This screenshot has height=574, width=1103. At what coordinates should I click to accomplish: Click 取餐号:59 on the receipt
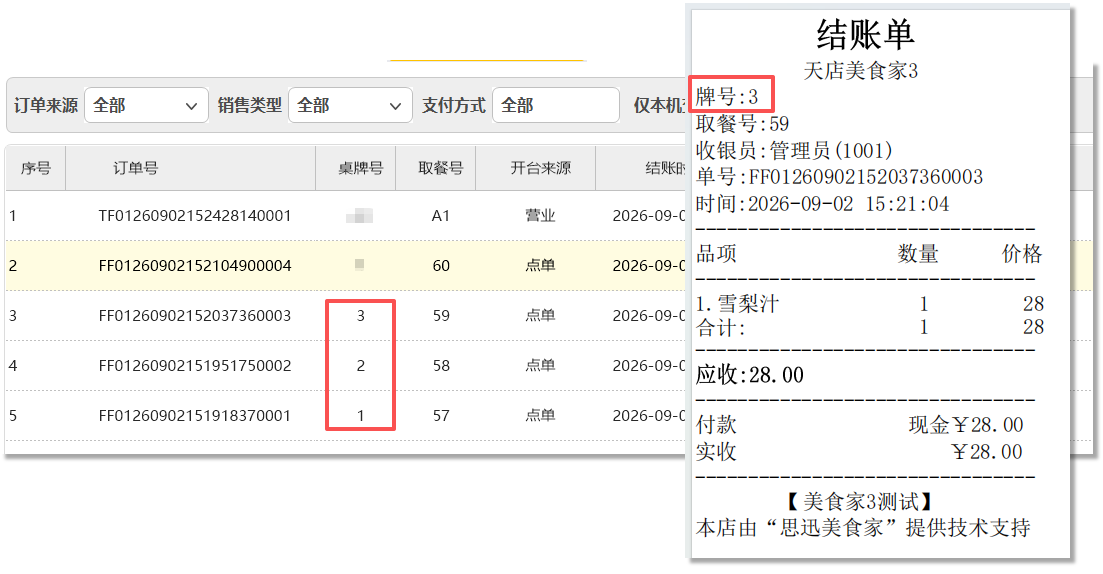pos(742,124)
